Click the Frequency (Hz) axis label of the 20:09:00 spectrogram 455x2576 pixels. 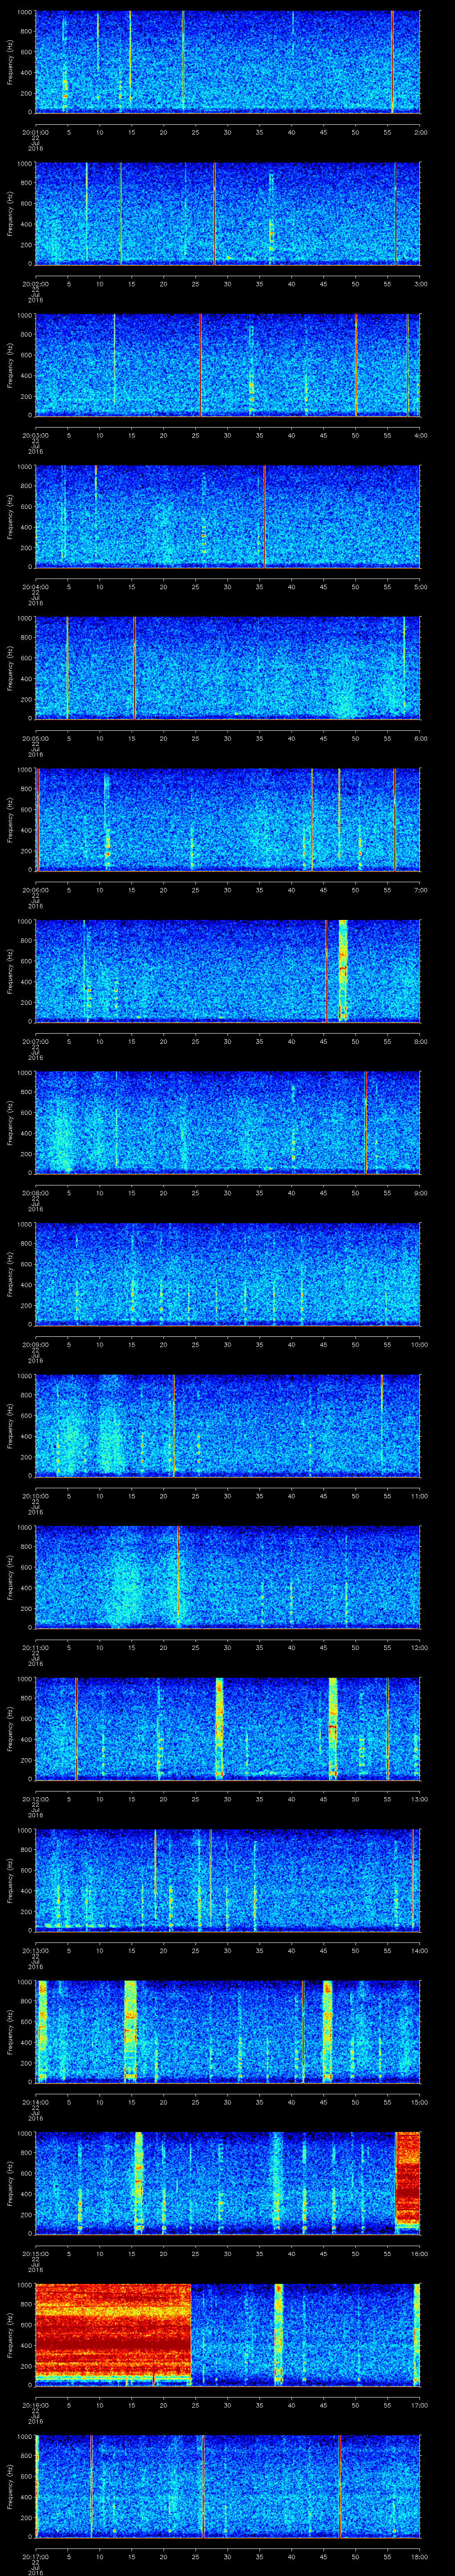pyautogui.click(x=10, y=1273)
